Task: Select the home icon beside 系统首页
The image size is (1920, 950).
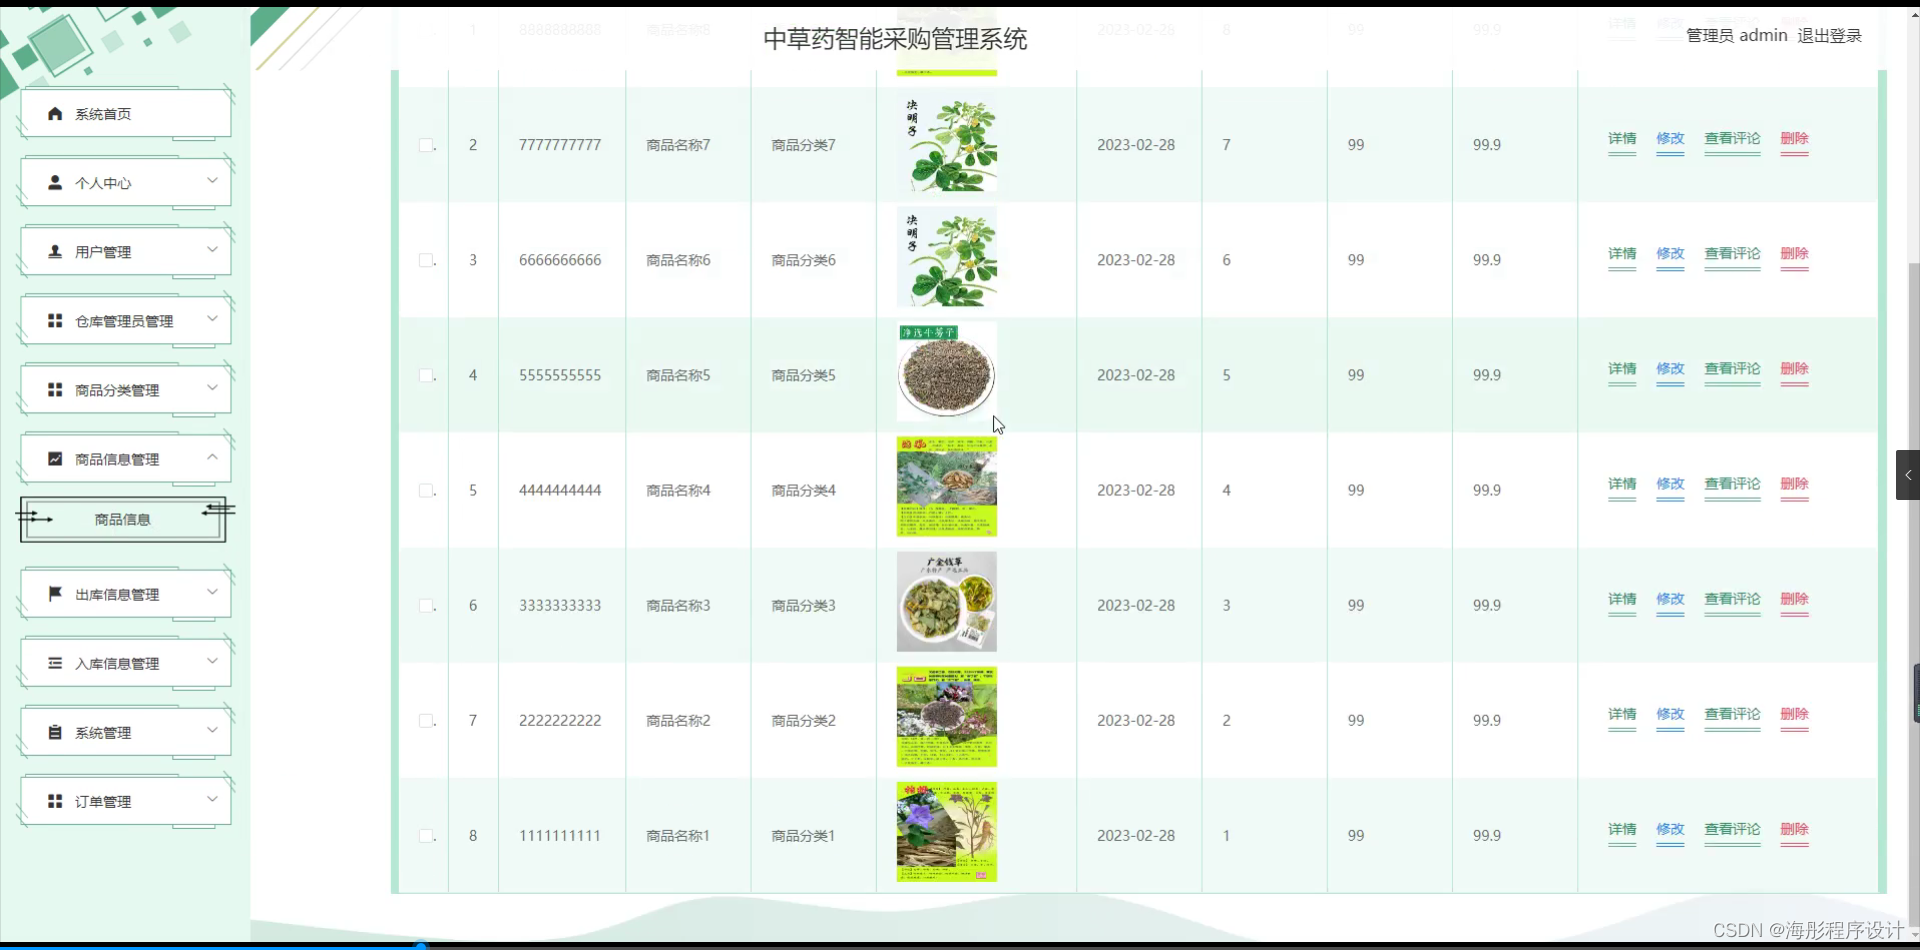Action: pyautogui.click(x=55, y=113)
